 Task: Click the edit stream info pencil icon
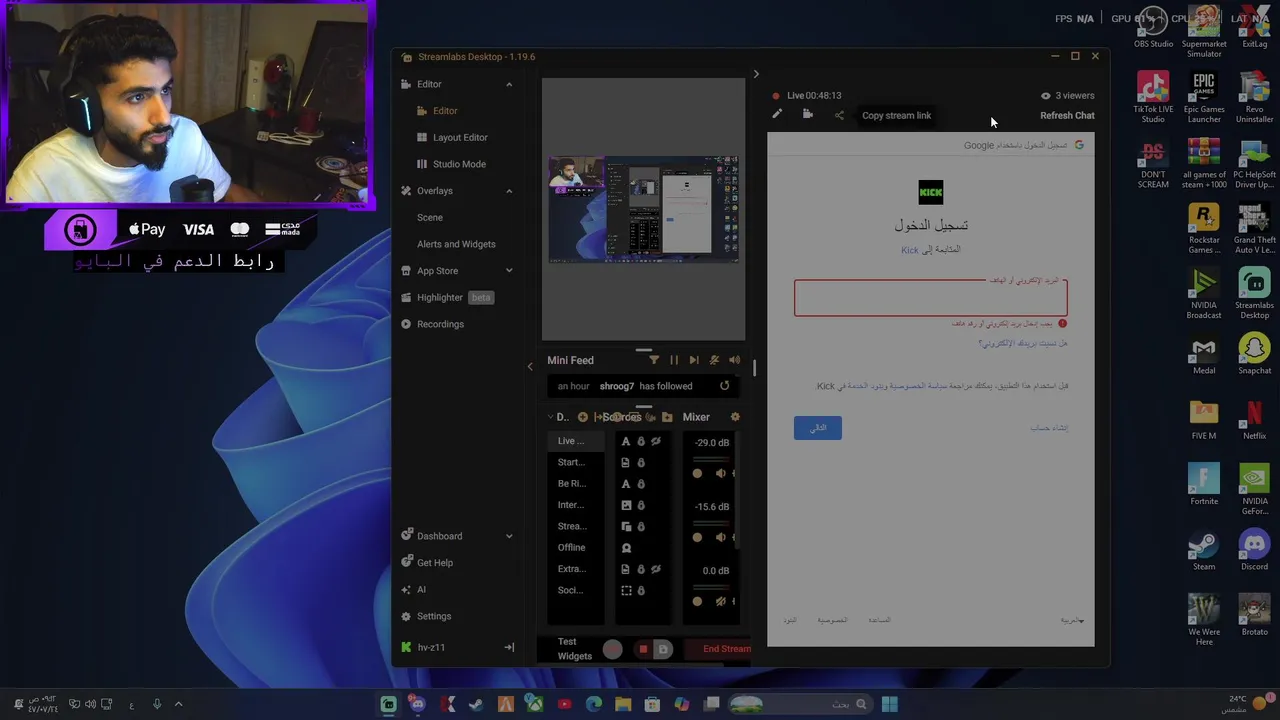click(777, 115)
